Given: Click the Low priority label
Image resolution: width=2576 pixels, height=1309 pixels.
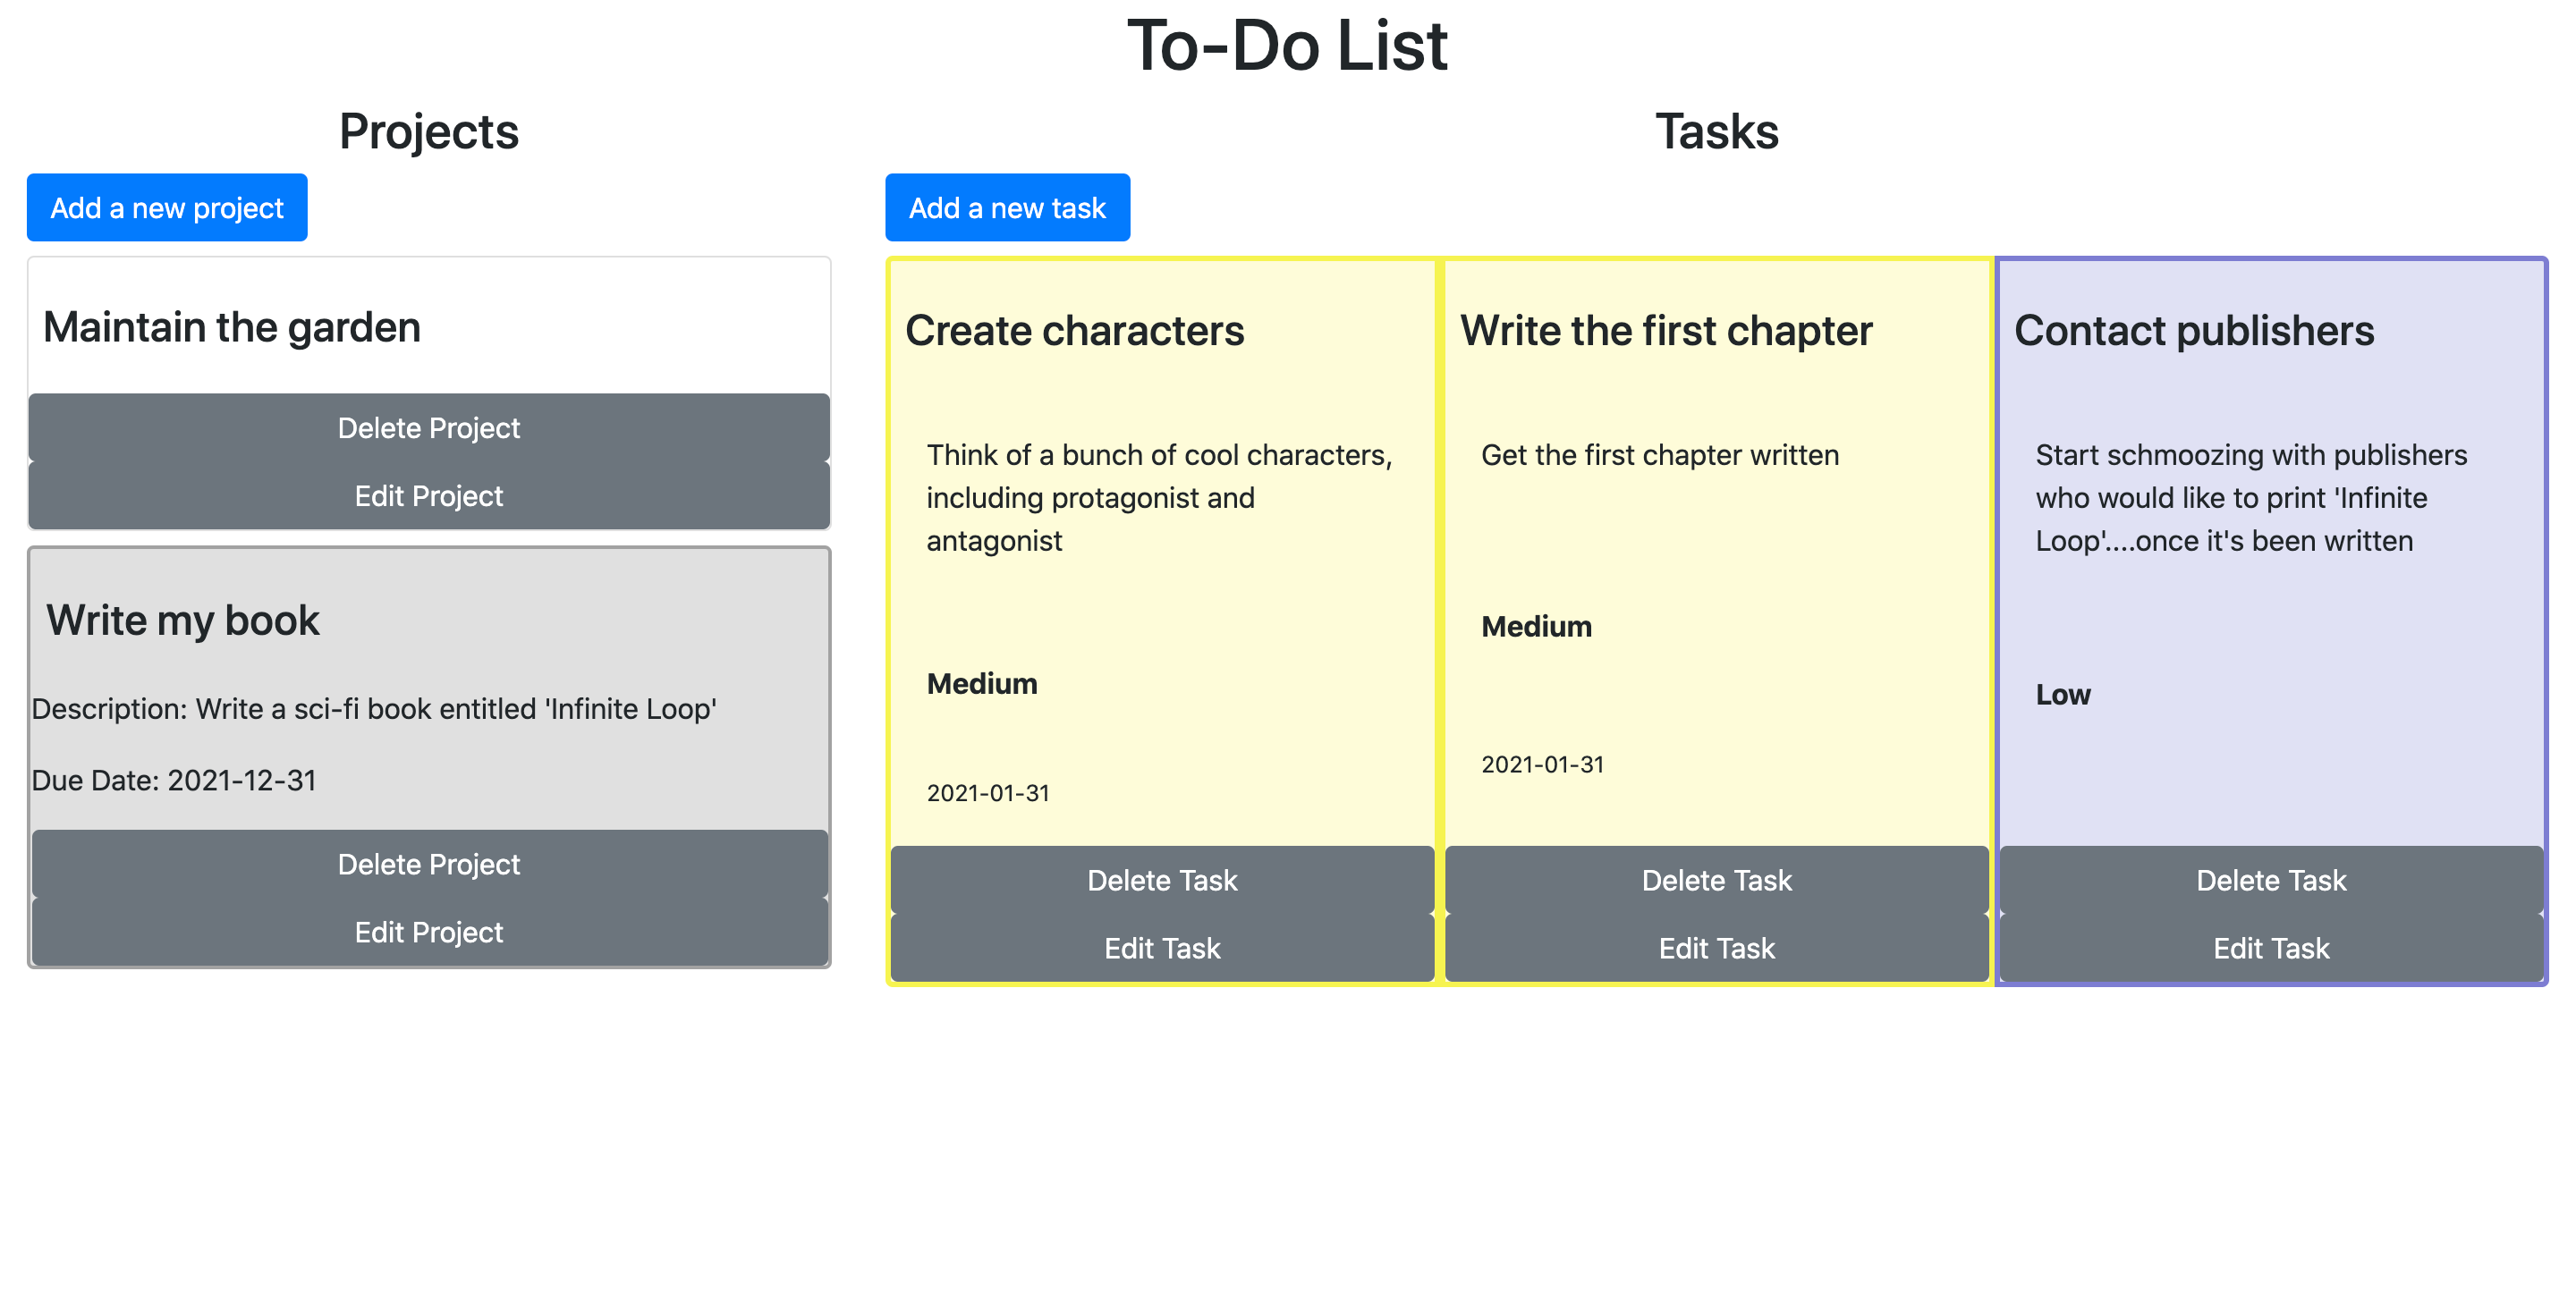Looking at the screenshot, I should (2062, 695).
